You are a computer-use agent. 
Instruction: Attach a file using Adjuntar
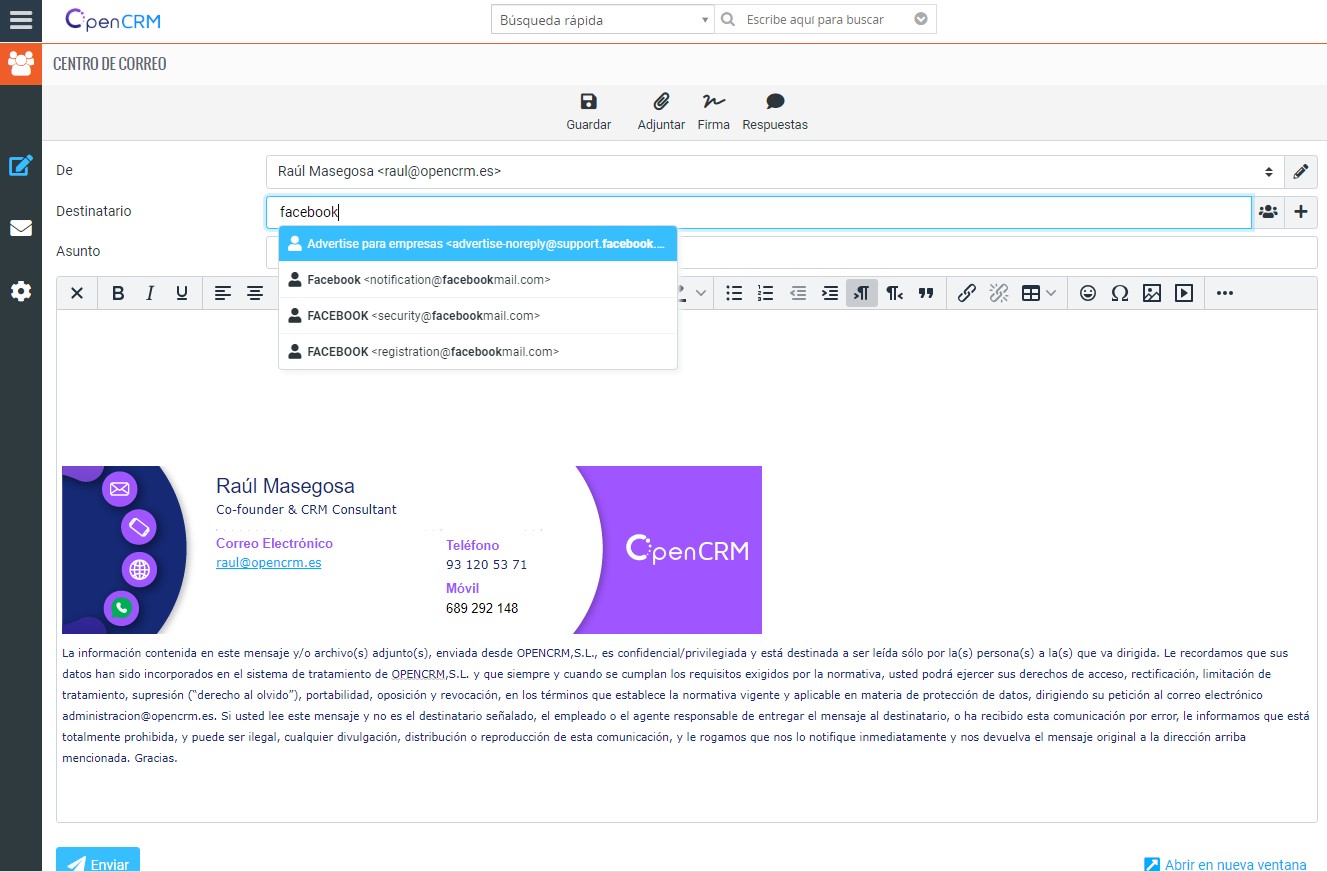click(x=661, y=112)
